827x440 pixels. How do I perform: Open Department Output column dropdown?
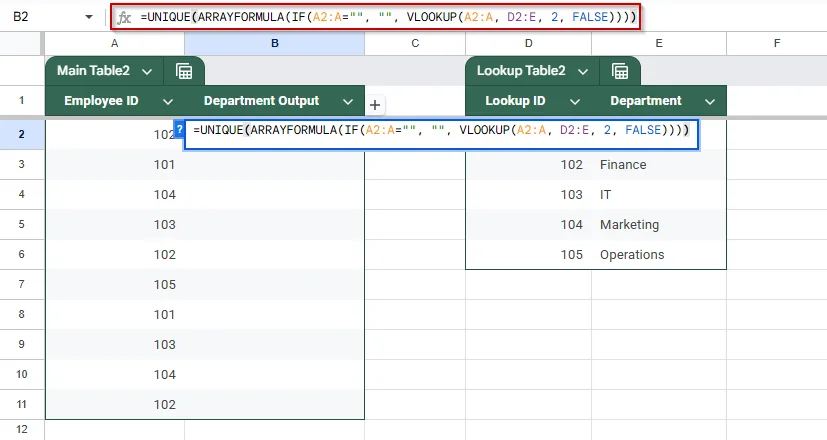pyautogui.click(x=348, y=101)
